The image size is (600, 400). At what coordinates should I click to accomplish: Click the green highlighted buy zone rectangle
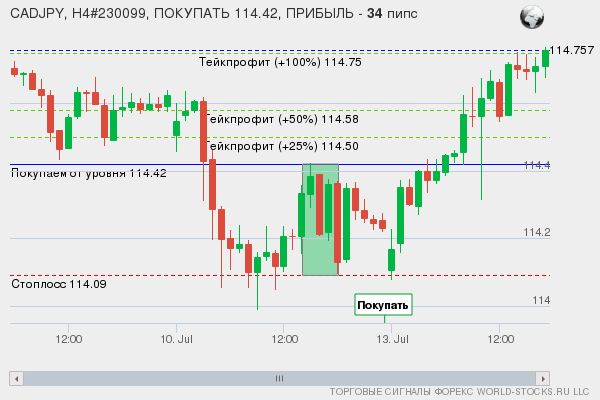pos(320,219)
